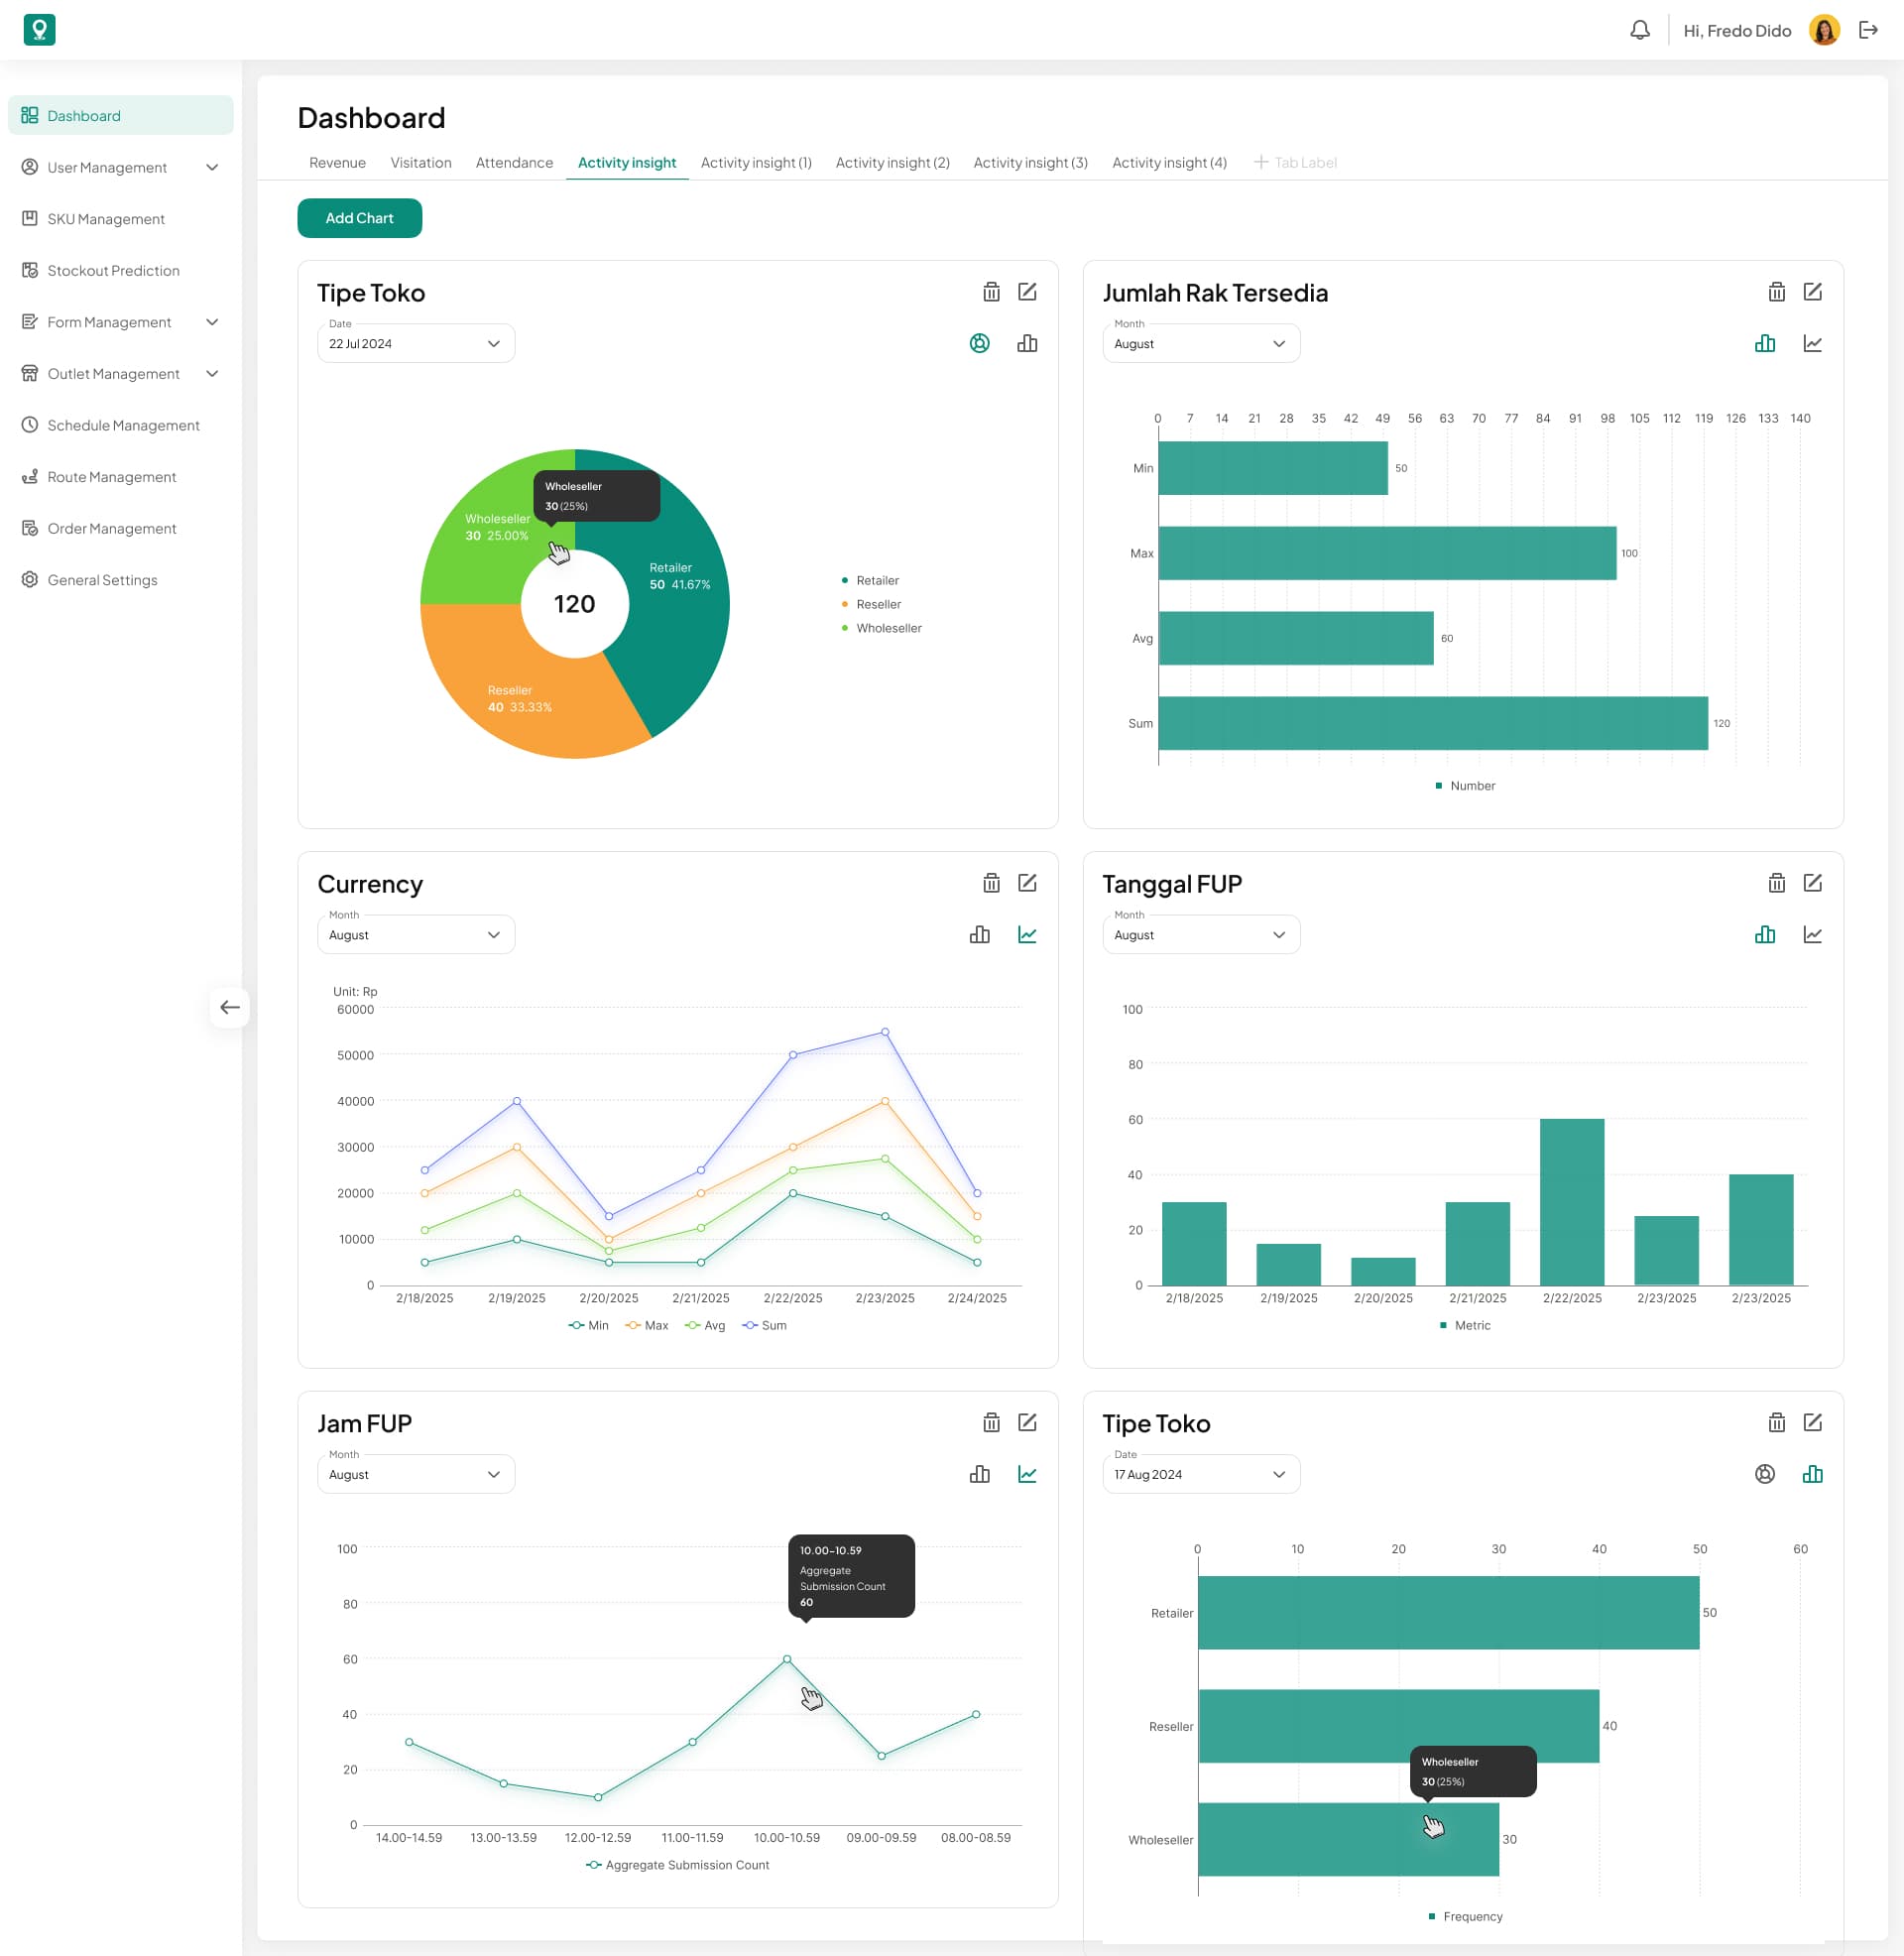The image size is (1904, 1956).
Task: Show Currency as line chart
Action: (x=1027, y=935)
